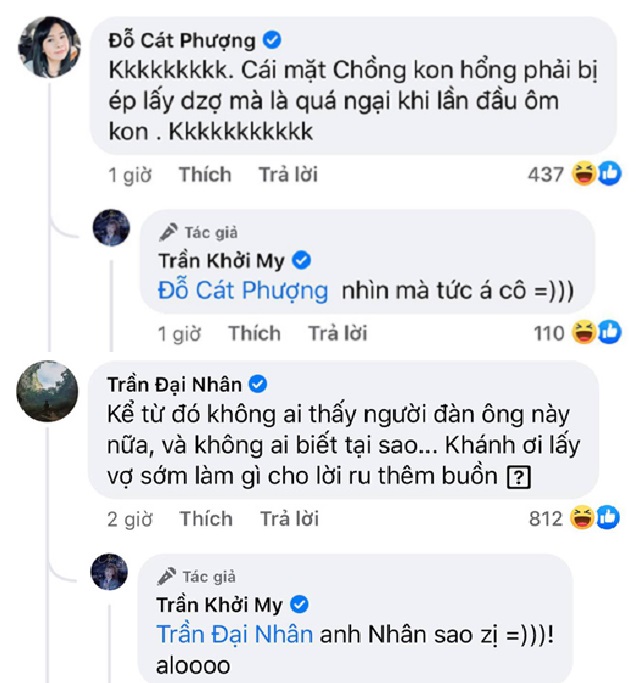The image size is (640, 683).
Task: View reactions on the 437 count
Action: pyautogui.click(x=546, y=175)
